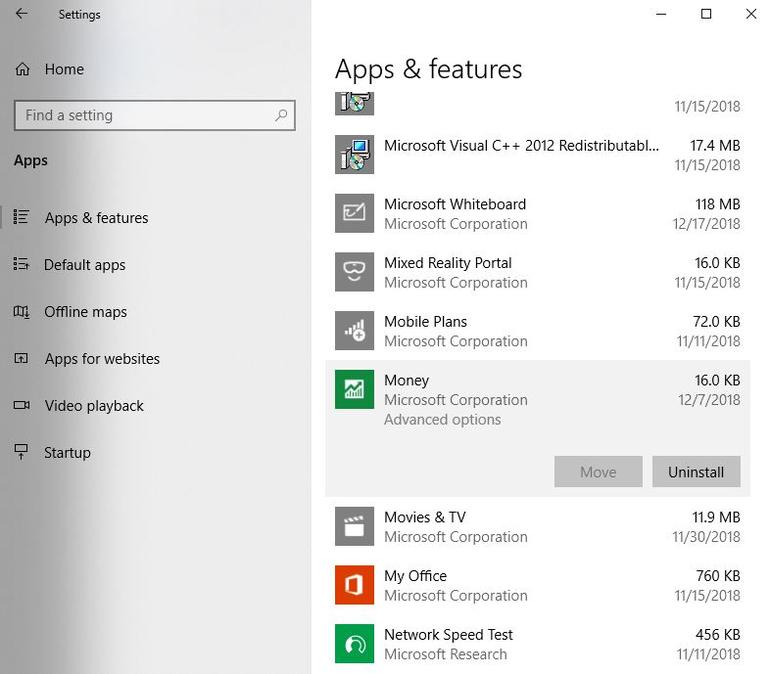The height and width of the screenshot is (674, 770).
Task: Click the Money app name
Action: tap(407, 380)
